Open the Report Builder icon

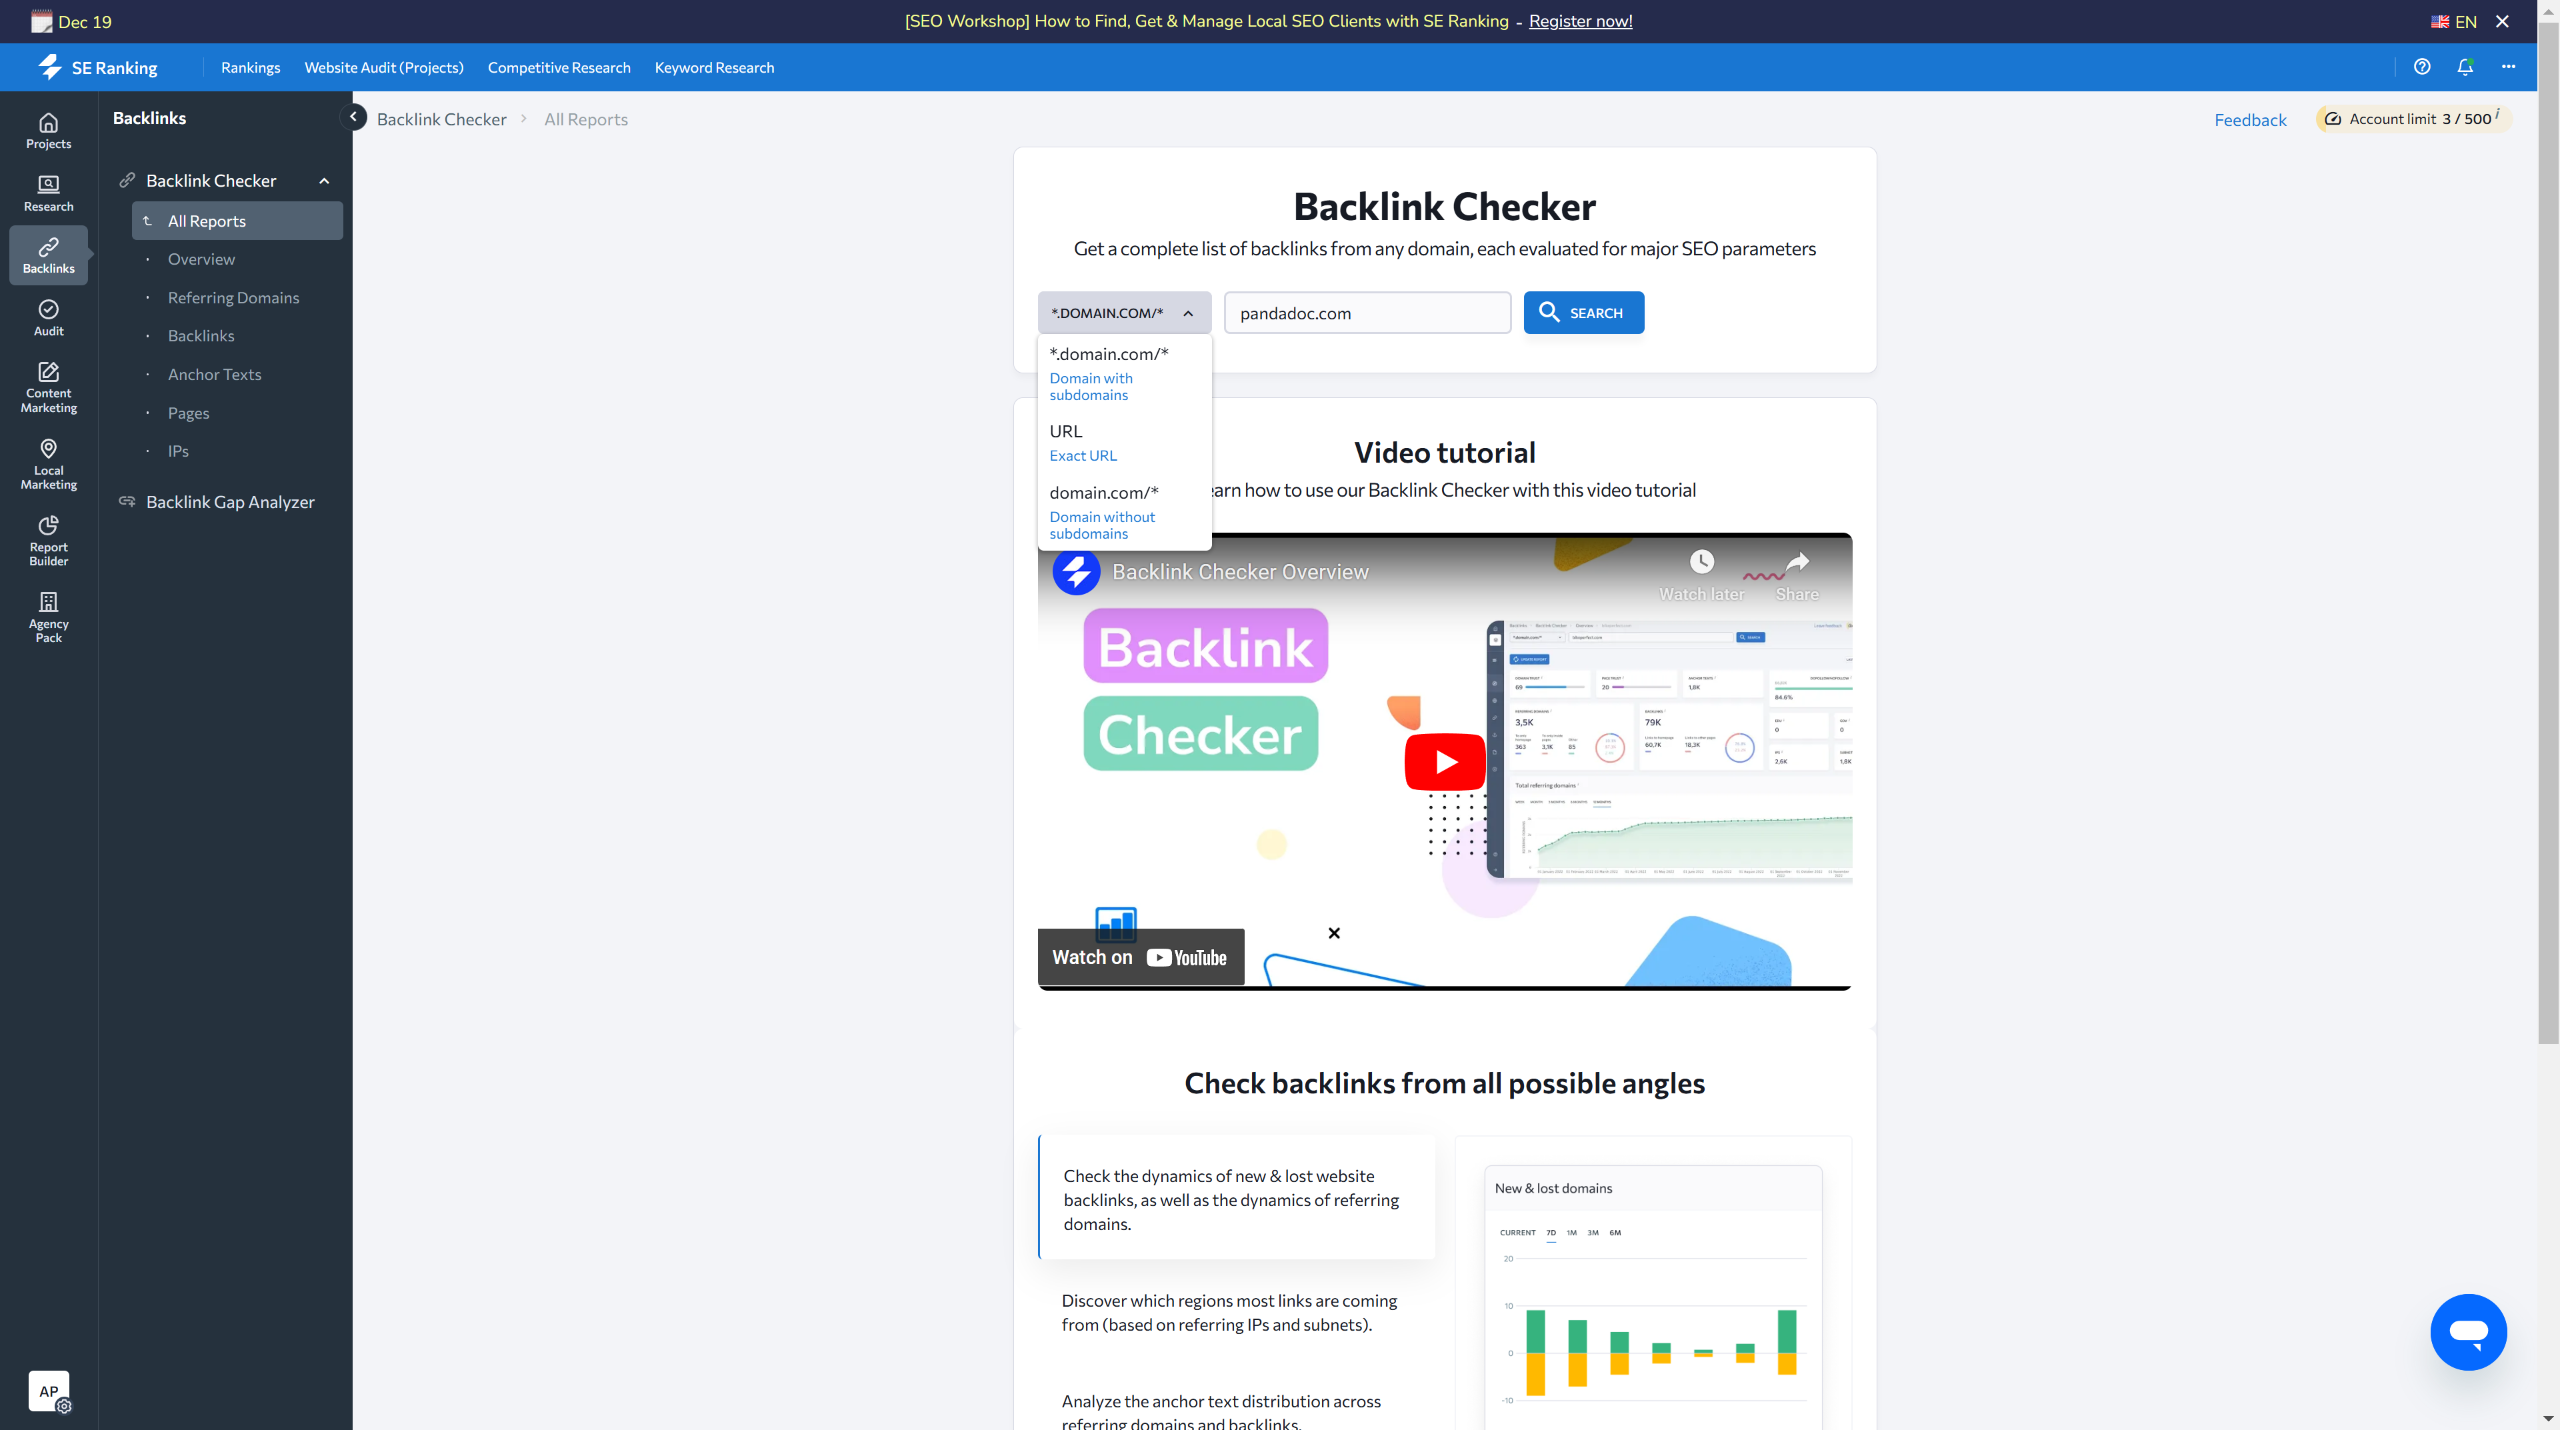[48, 540]
